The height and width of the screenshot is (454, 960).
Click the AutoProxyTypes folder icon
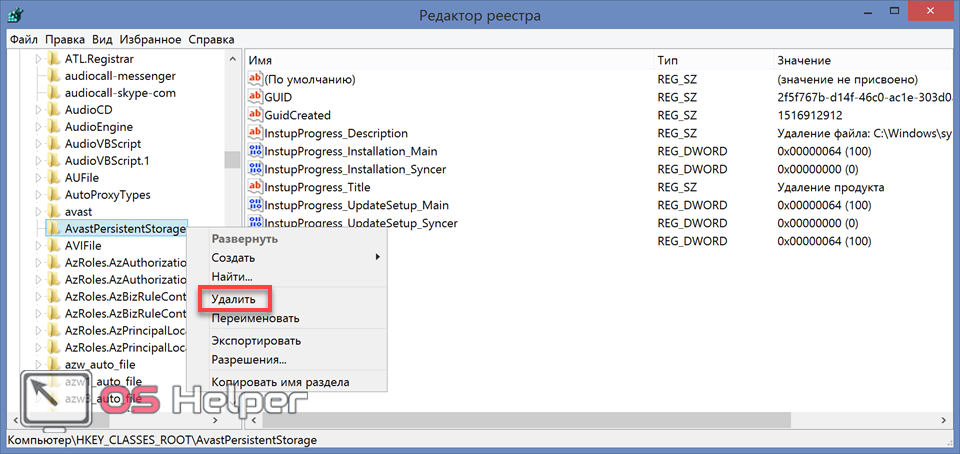click(x=54, y=195)
